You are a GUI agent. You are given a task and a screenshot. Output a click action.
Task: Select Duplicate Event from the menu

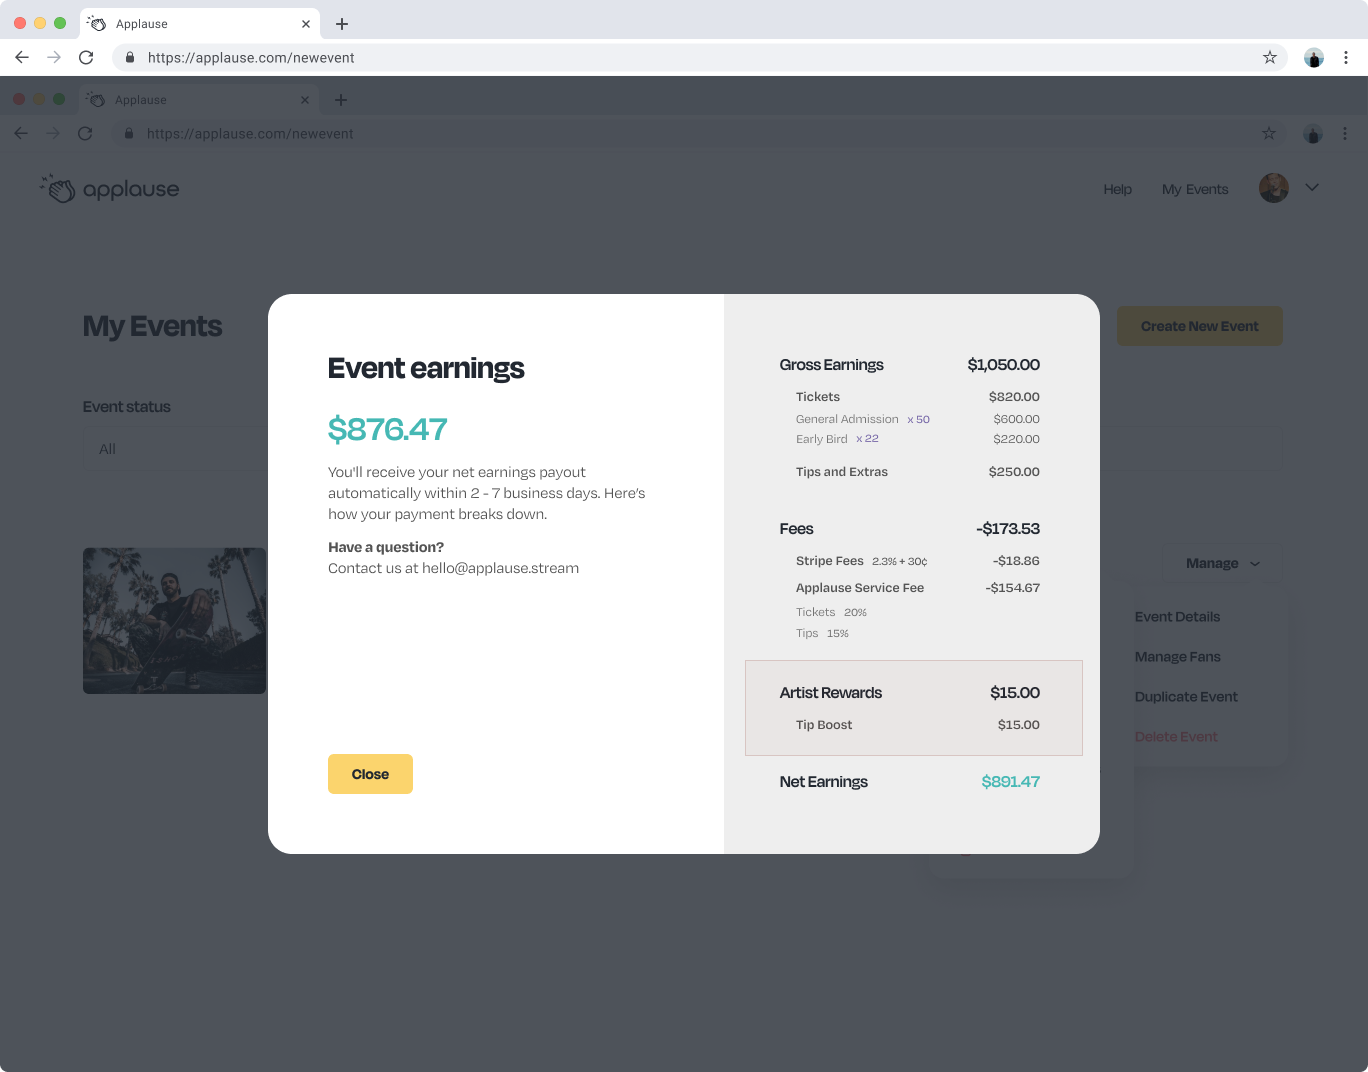[1186, 697]
